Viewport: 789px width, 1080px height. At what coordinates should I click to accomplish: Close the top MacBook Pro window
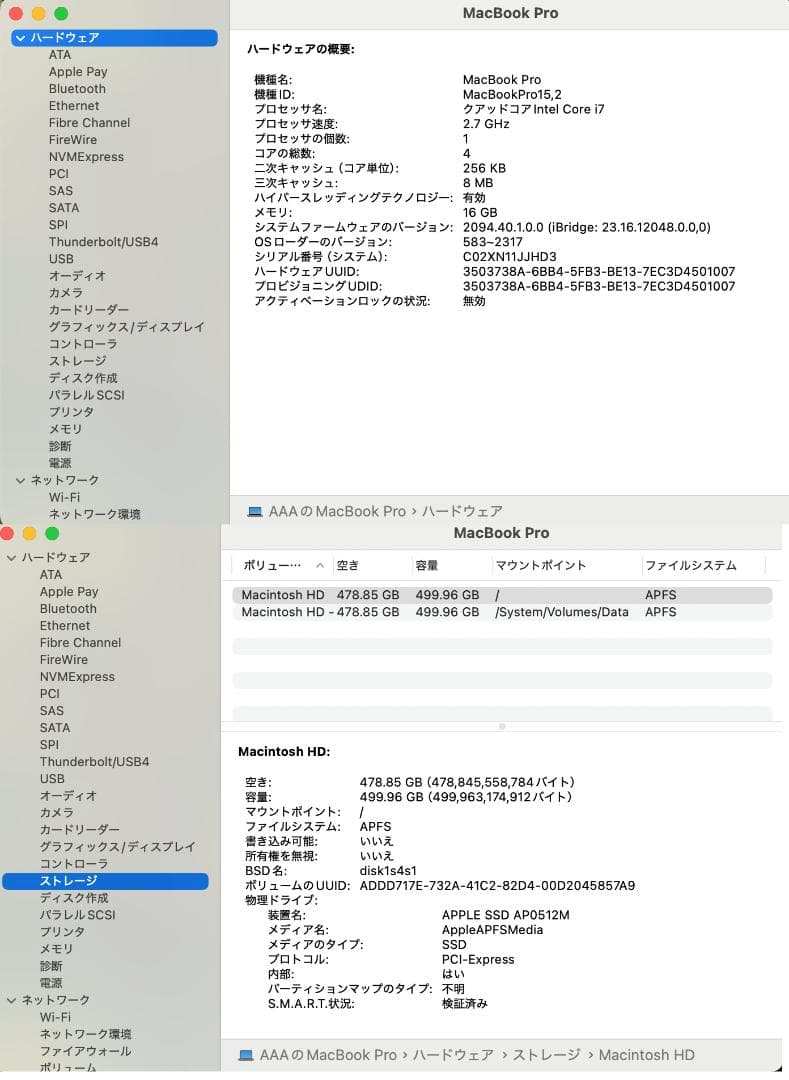tap(16, 13)
